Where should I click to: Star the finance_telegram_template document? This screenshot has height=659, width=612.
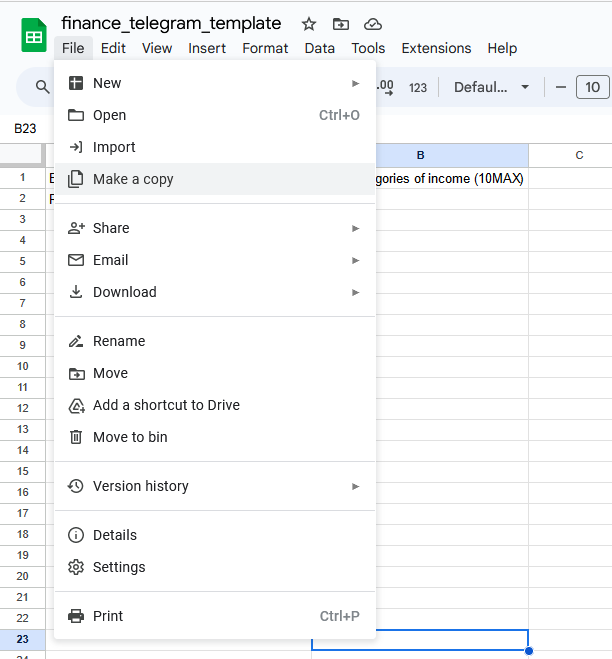click(x=309, y=24)
